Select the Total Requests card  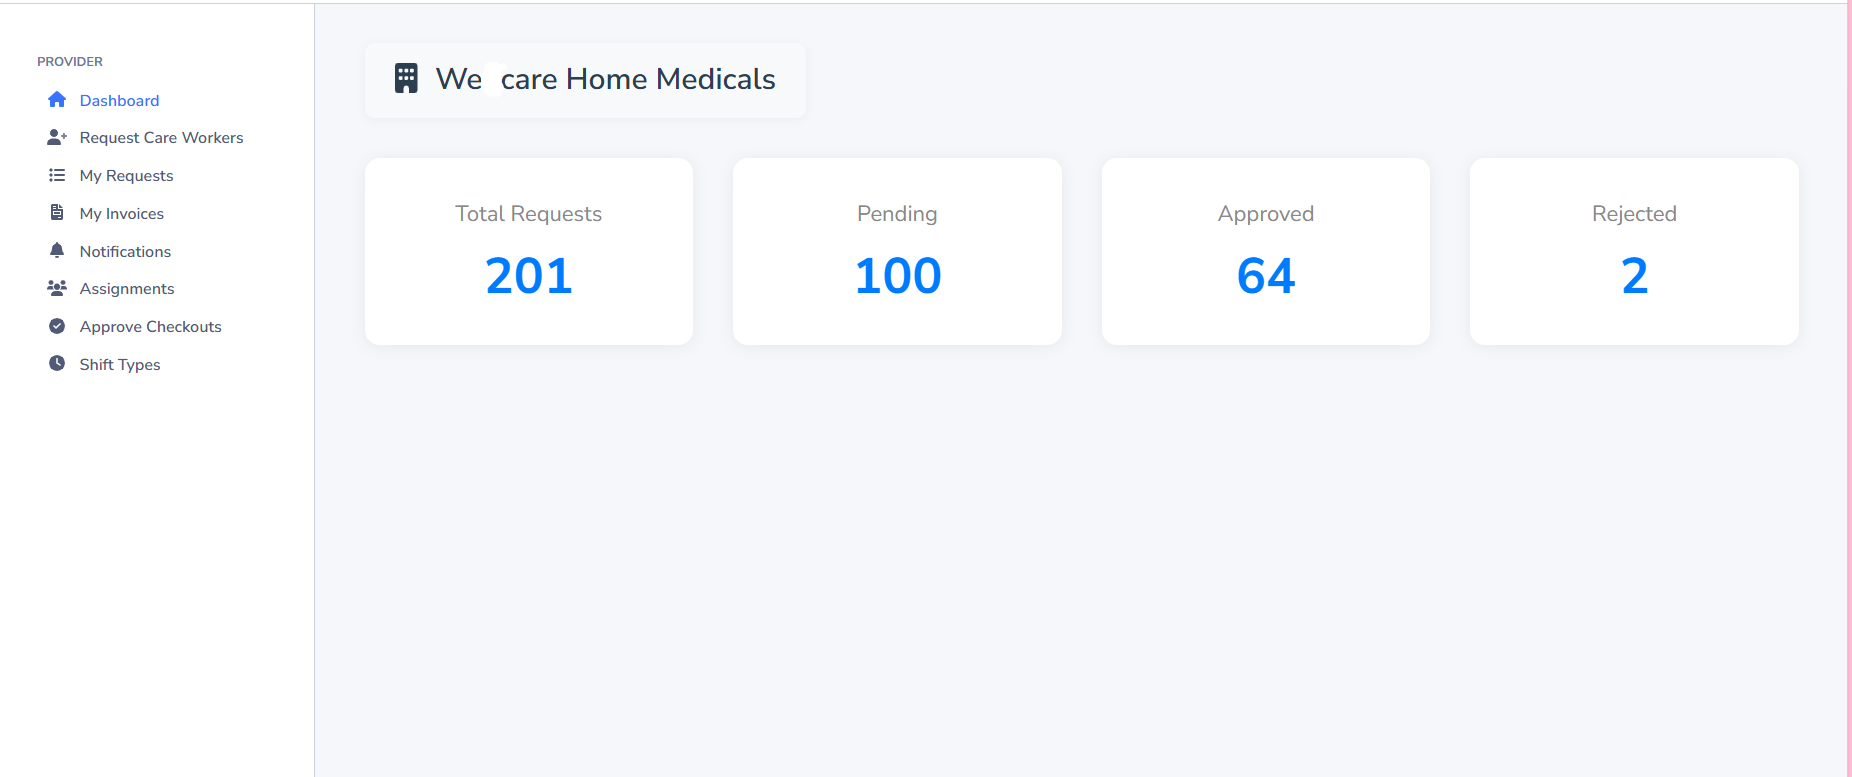tap(529, 251)
